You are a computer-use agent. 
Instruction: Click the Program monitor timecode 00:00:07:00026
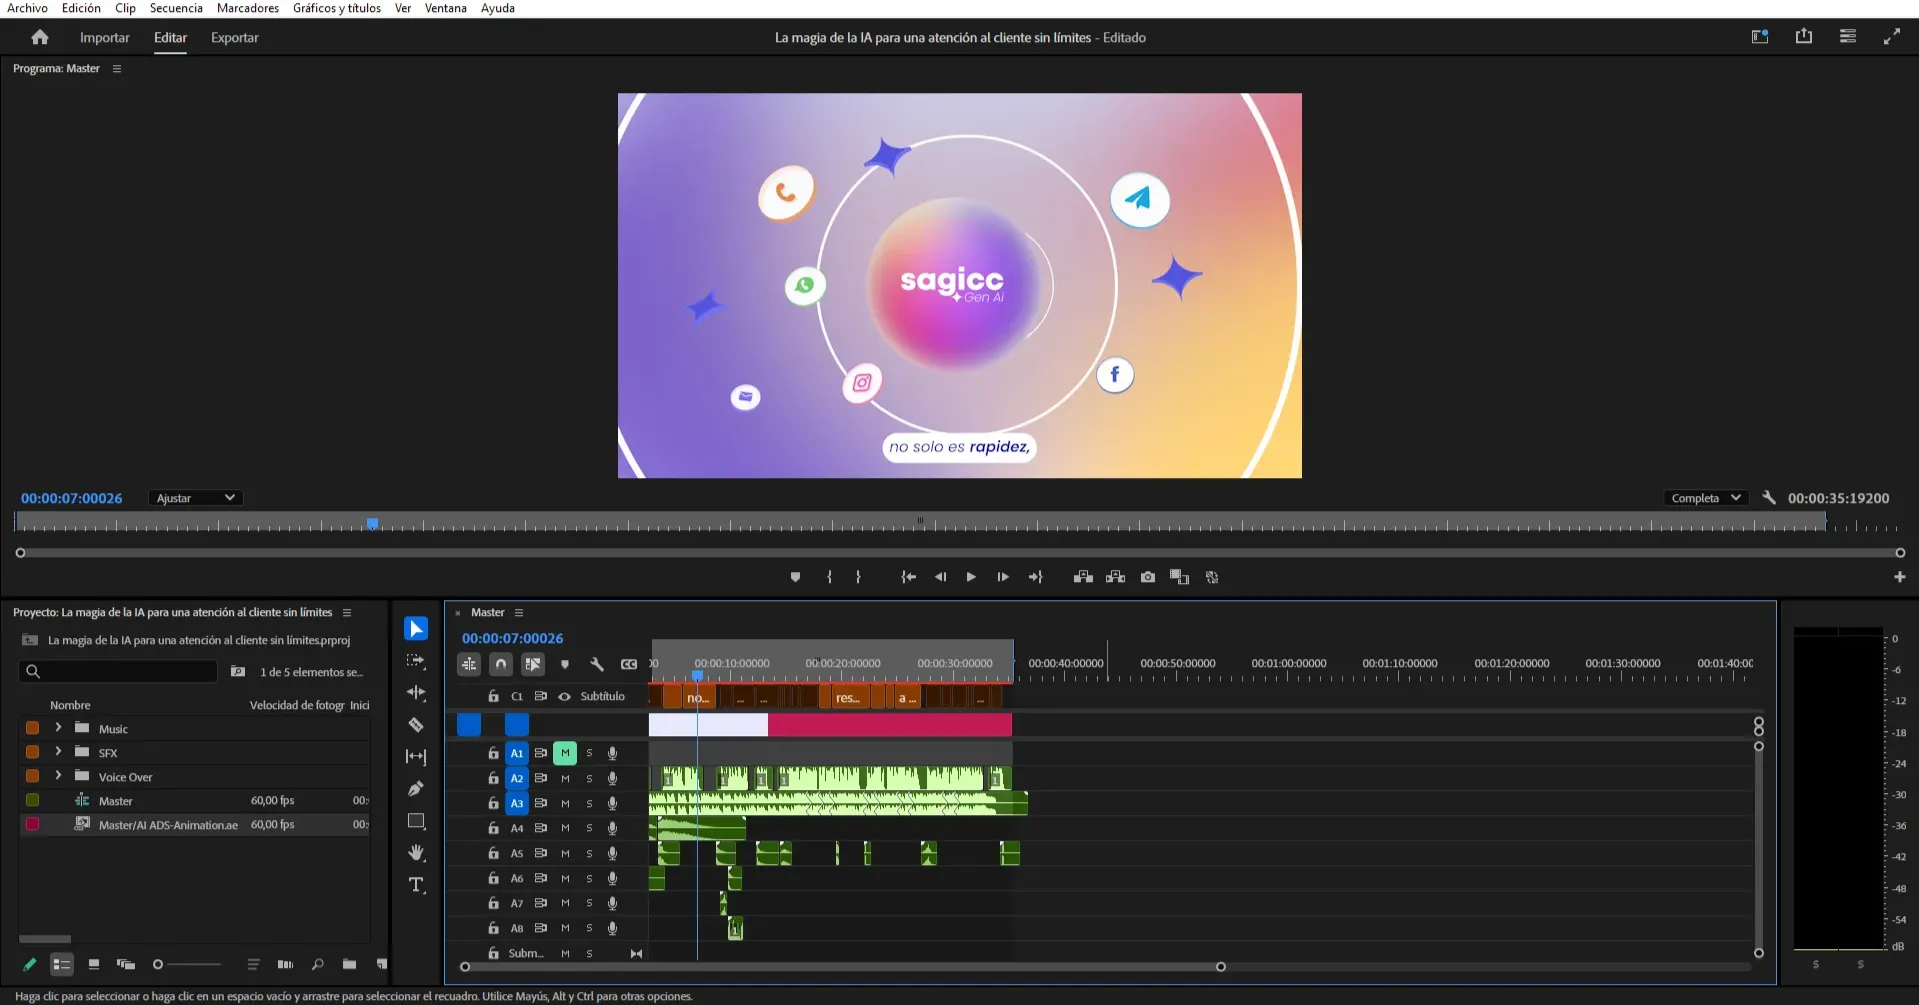click(72, 498)
